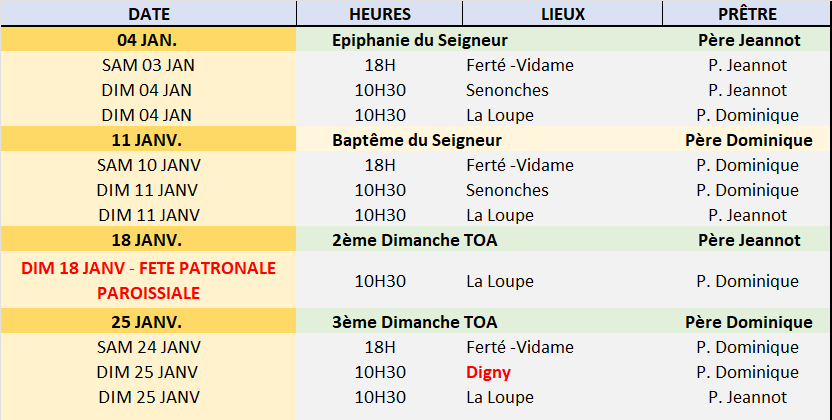The width and height of the screenshot is (832, 420).
Task: Click the 04 JAN. date row
Action: tap(148, 40)
